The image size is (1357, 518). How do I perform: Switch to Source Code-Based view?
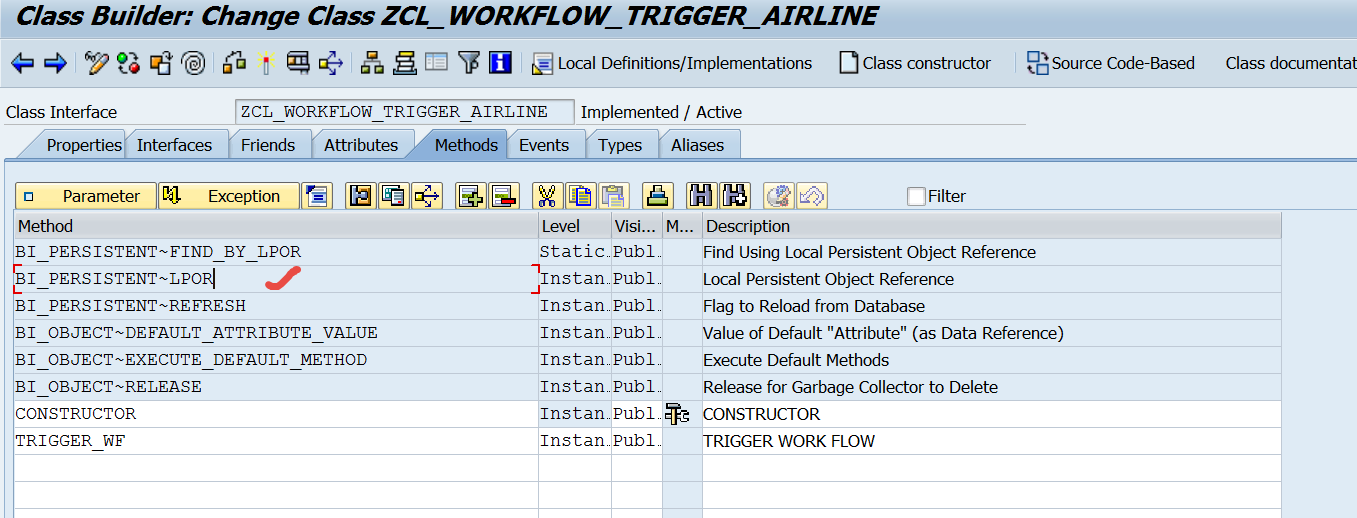(1111, 63)
